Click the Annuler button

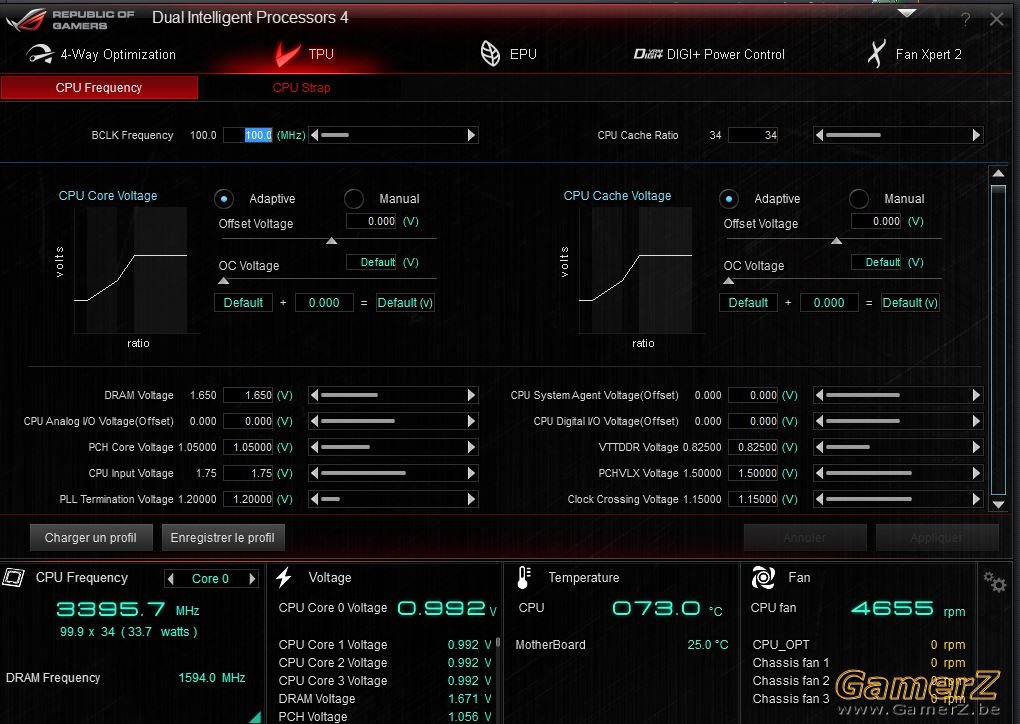click(x=805, y=538)
